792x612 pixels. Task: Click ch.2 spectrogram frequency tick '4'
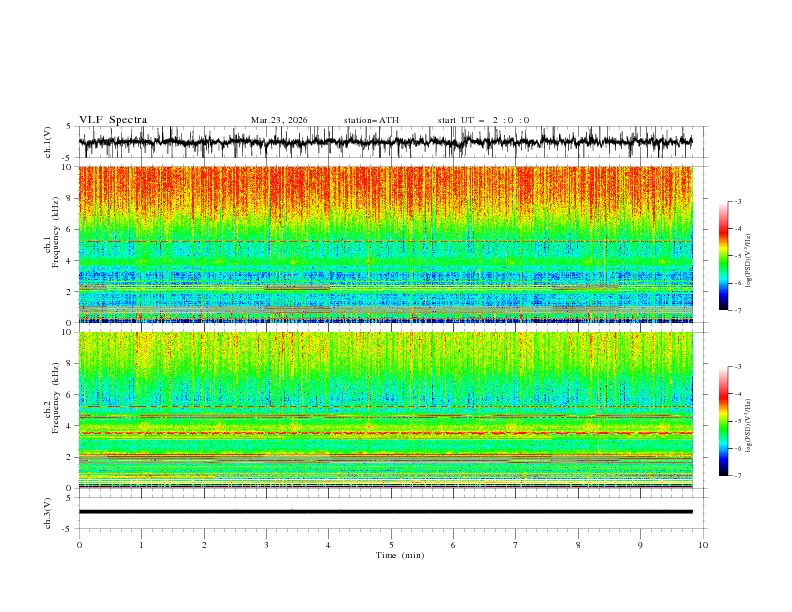(70, 426)
